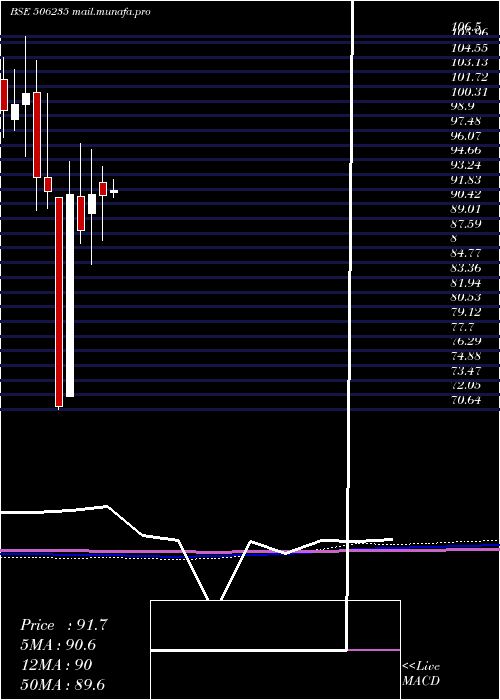Viewport: 500px width, 700px height.
Task: Click the tall white candlestick beside the red one
Action: (x=70, y=296)
